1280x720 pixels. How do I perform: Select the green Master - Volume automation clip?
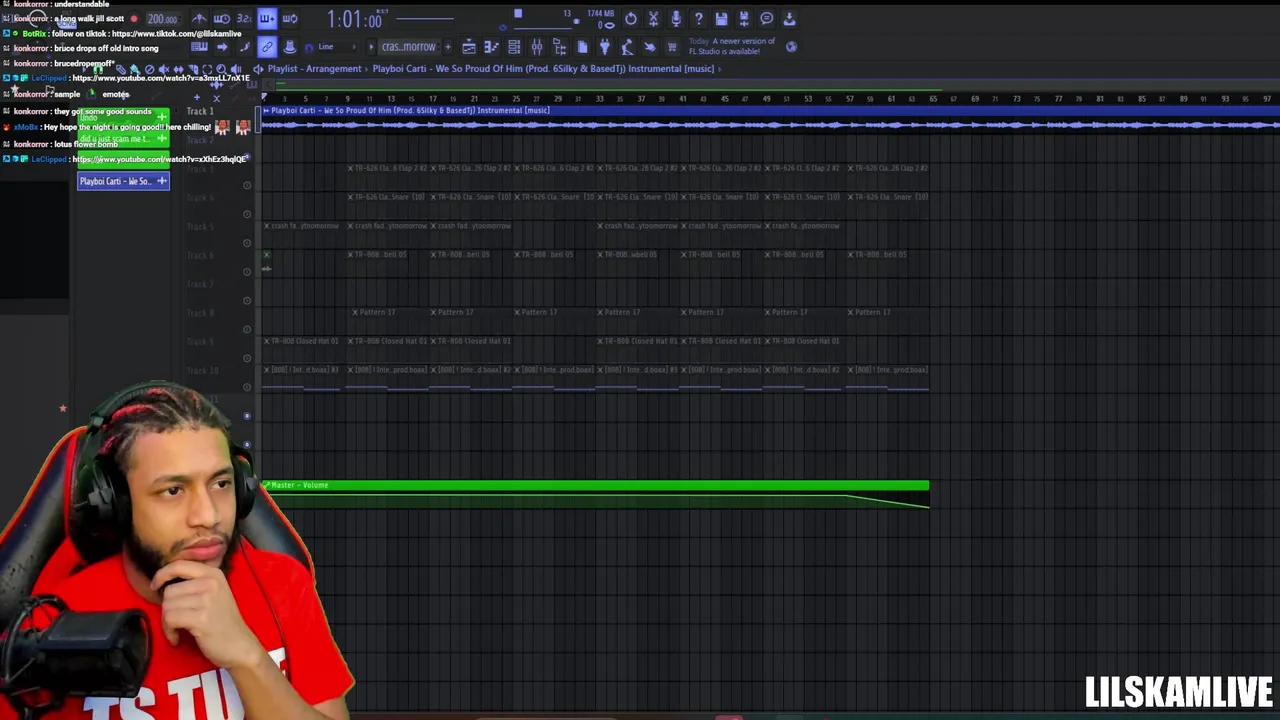596,494
